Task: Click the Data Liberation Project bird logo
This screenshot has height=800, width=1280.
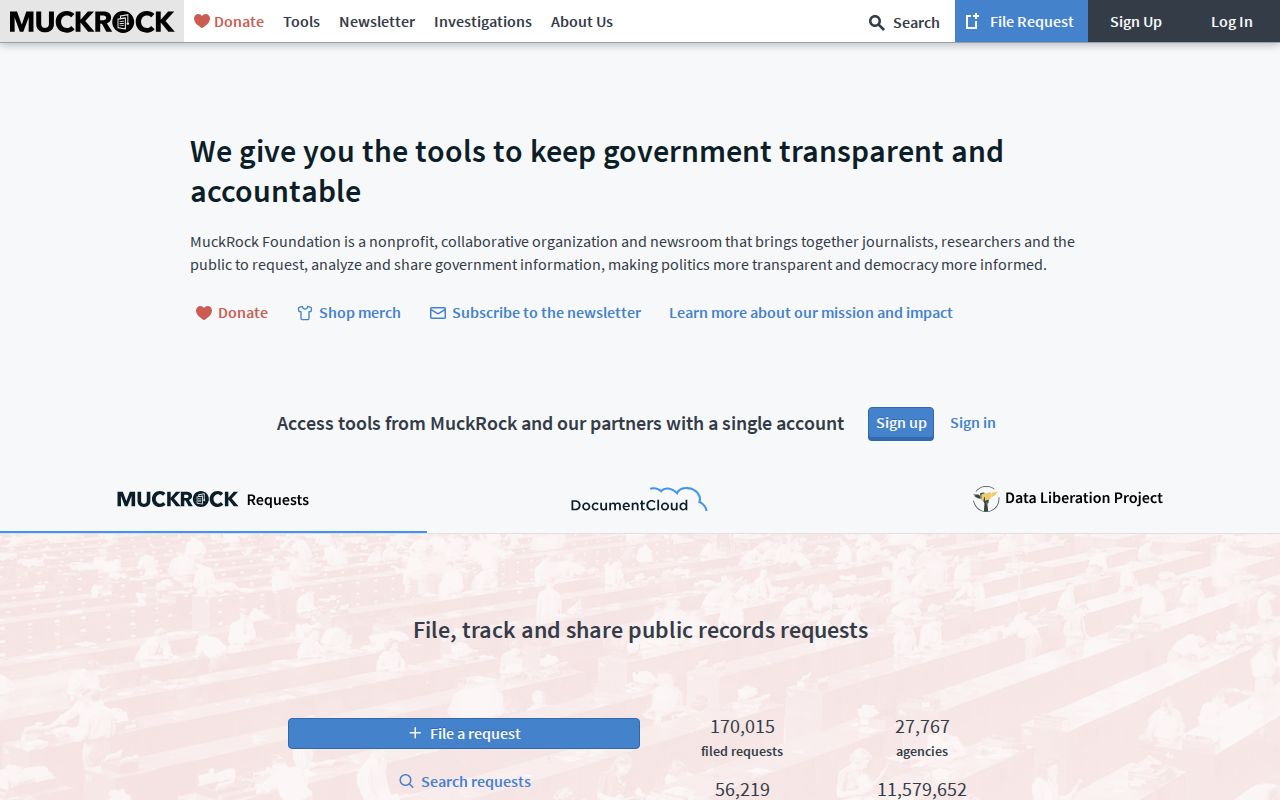Action: click(986, 498)
